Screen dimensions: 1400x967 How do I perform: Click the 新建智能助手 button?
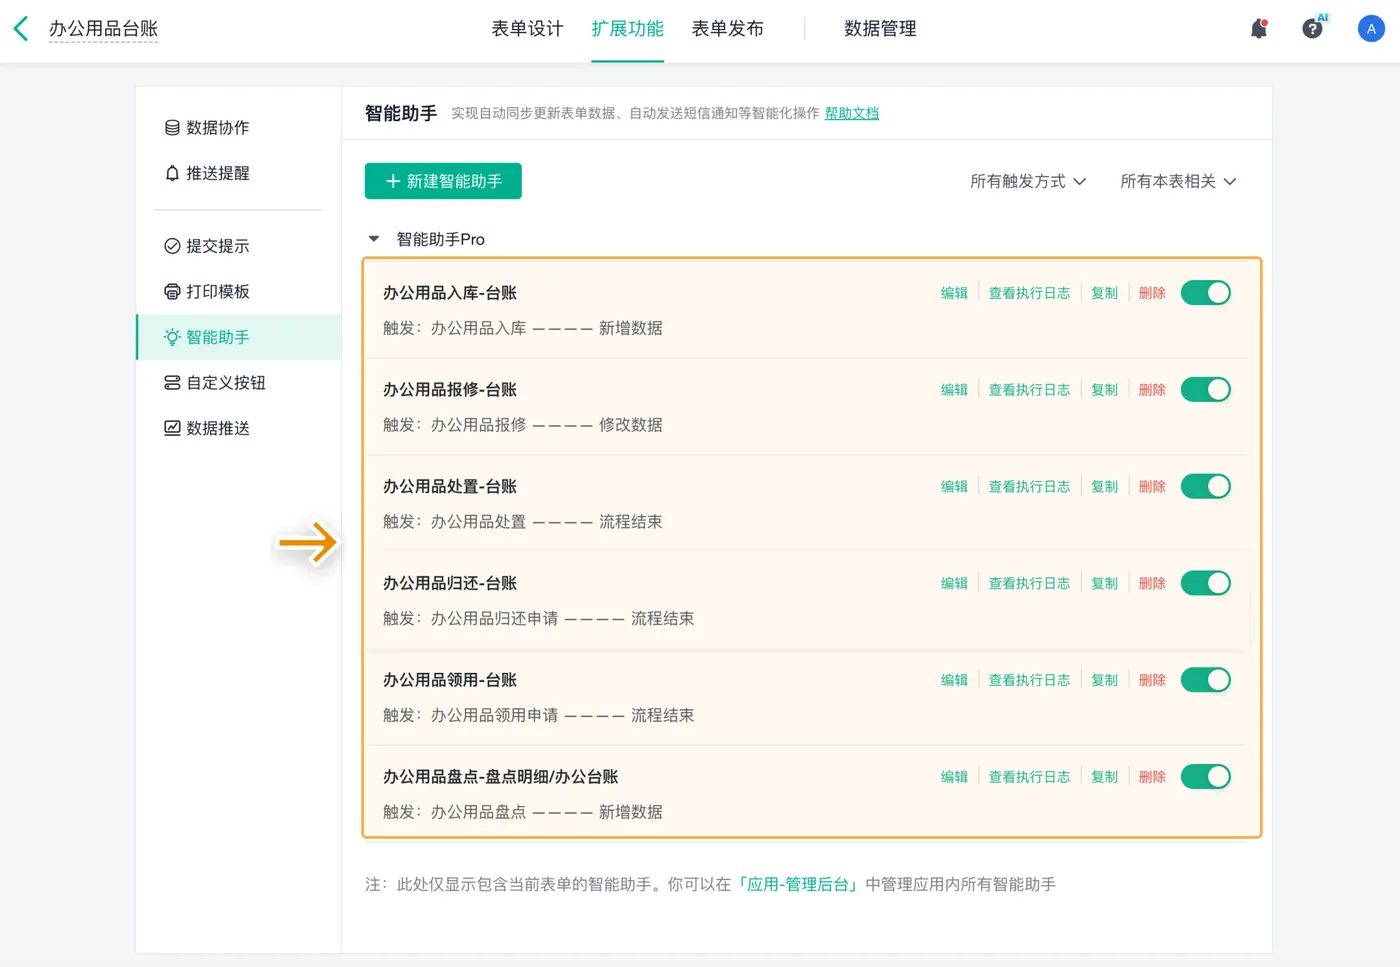(443, 181)
